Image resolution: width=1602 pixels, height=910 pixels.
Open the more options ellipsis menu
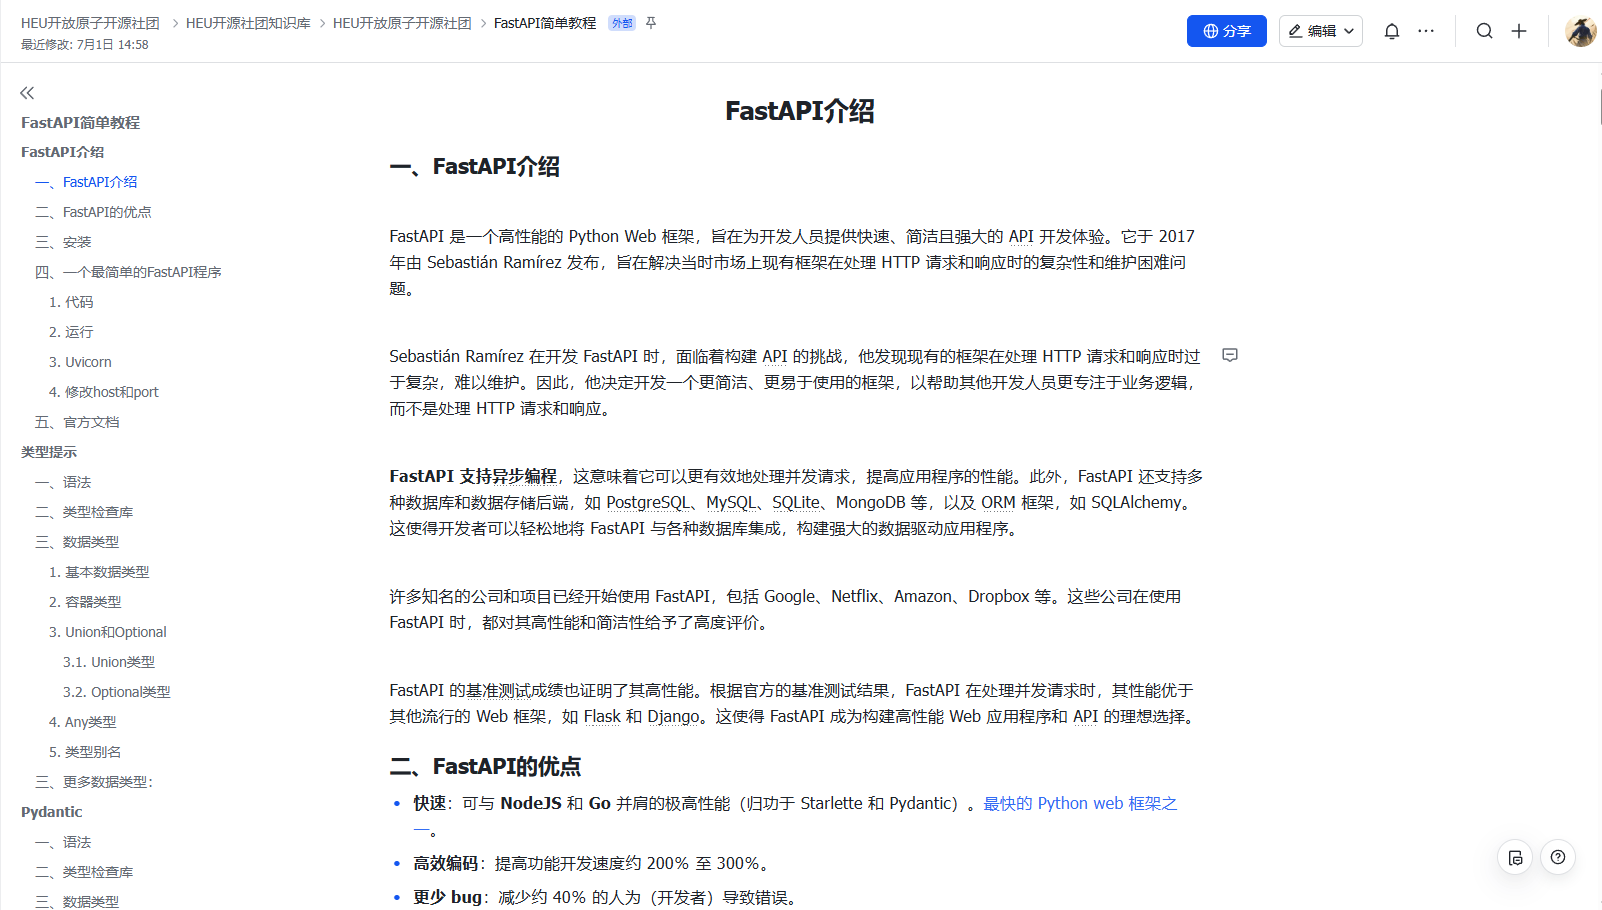pyautogui.click(x=1426, y=31)
